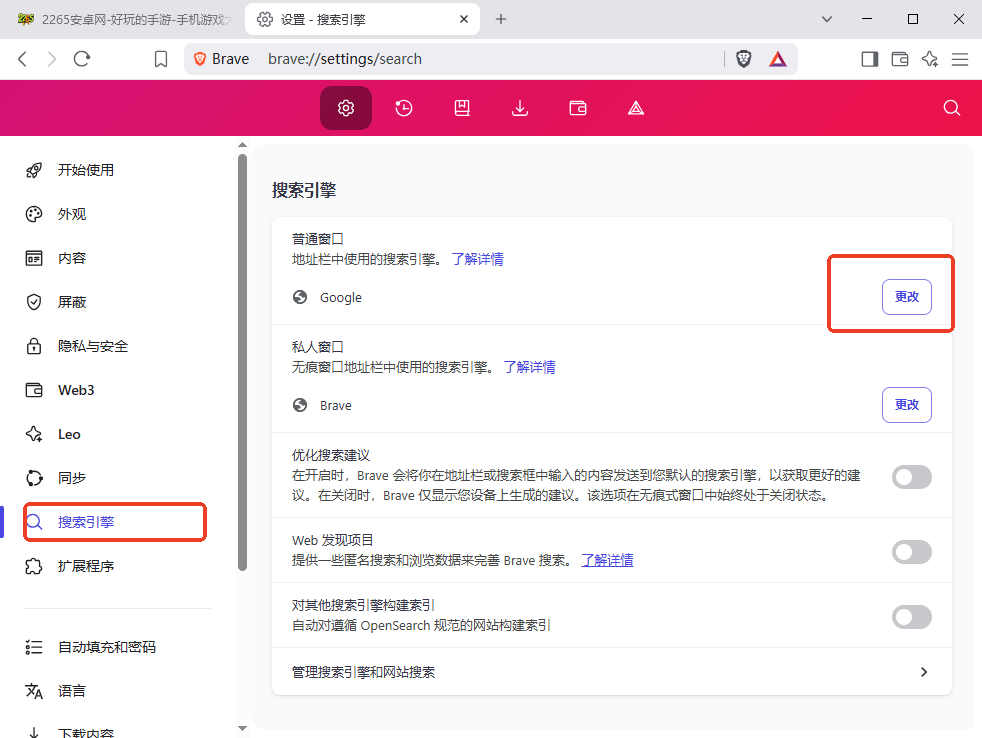Open the Brave Wallet toolbar icon
Viewport: 982px width, 738px height.
[x=900, y=59]
